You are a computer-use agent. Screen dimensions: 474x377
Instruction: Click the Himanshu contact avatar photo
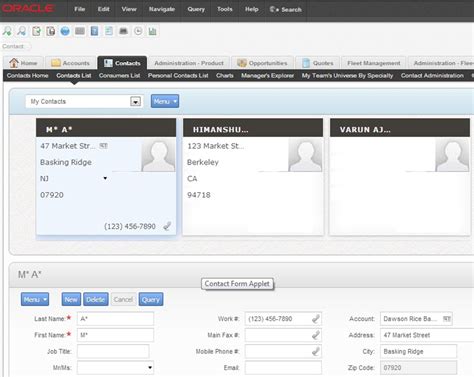pos(305,155)
